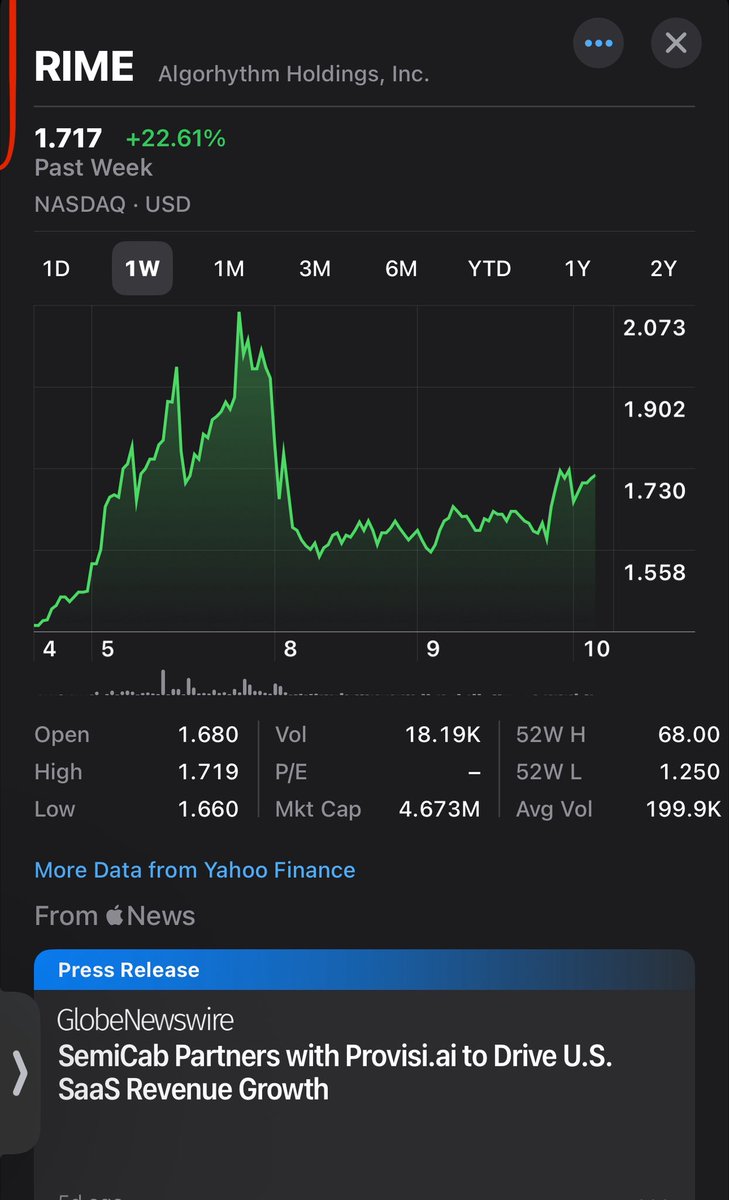Select the 1D time range

[x=56, y=269]
